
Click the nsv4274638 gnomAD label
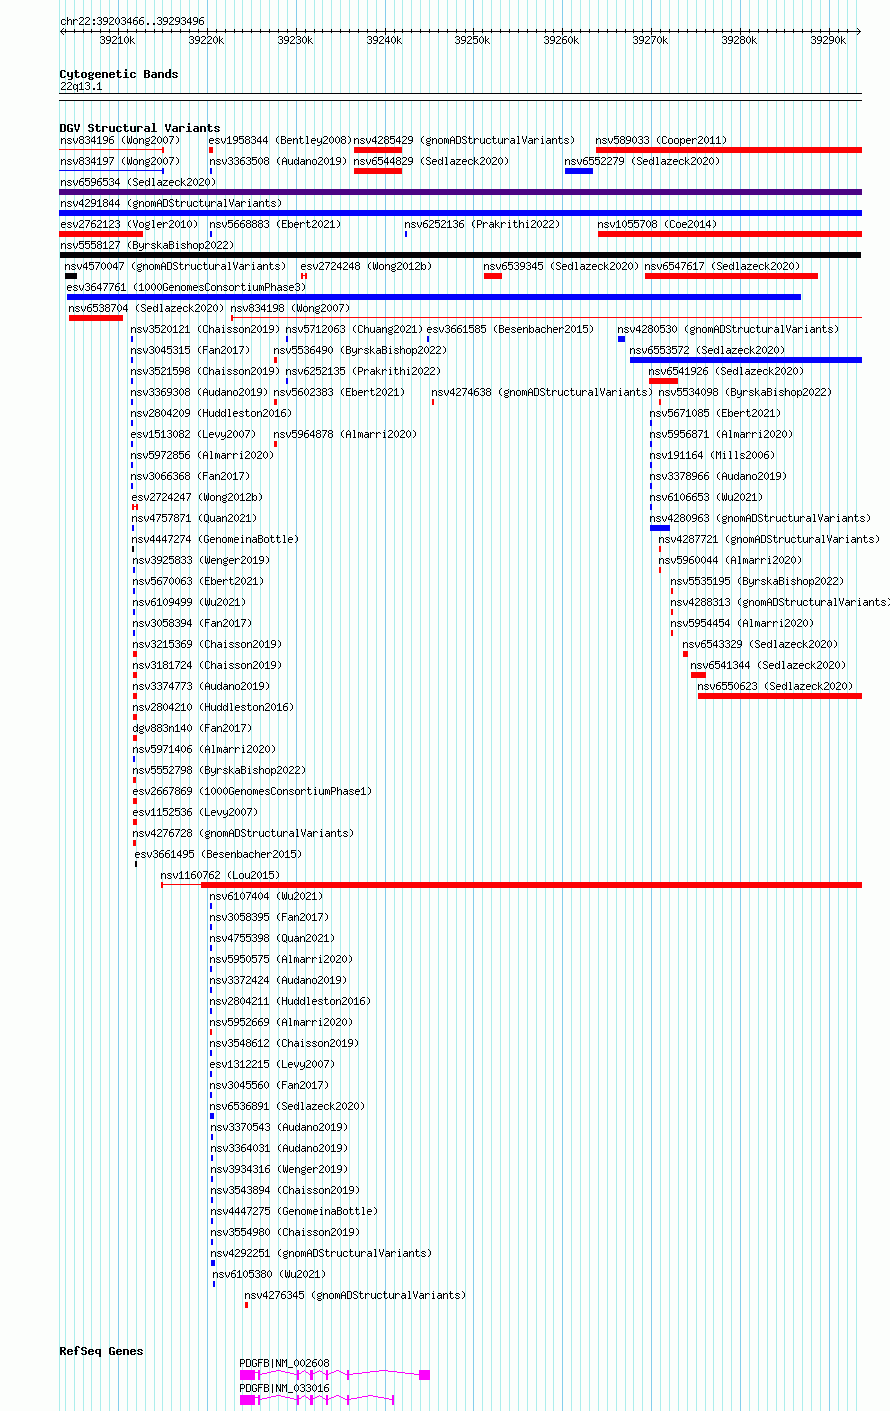[x=542, y=392]
